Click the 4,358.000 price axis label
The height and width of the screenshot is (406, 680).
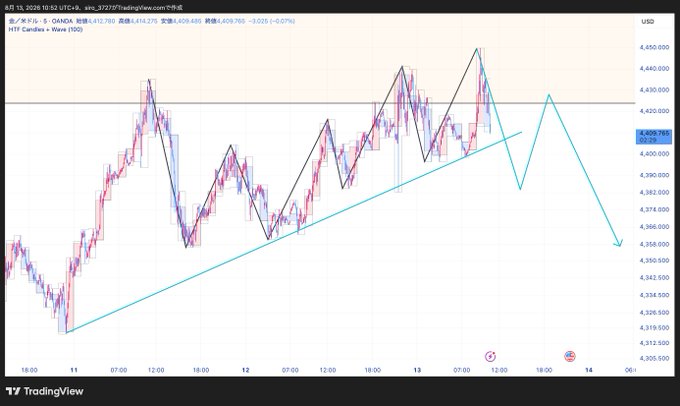point(654,244)
